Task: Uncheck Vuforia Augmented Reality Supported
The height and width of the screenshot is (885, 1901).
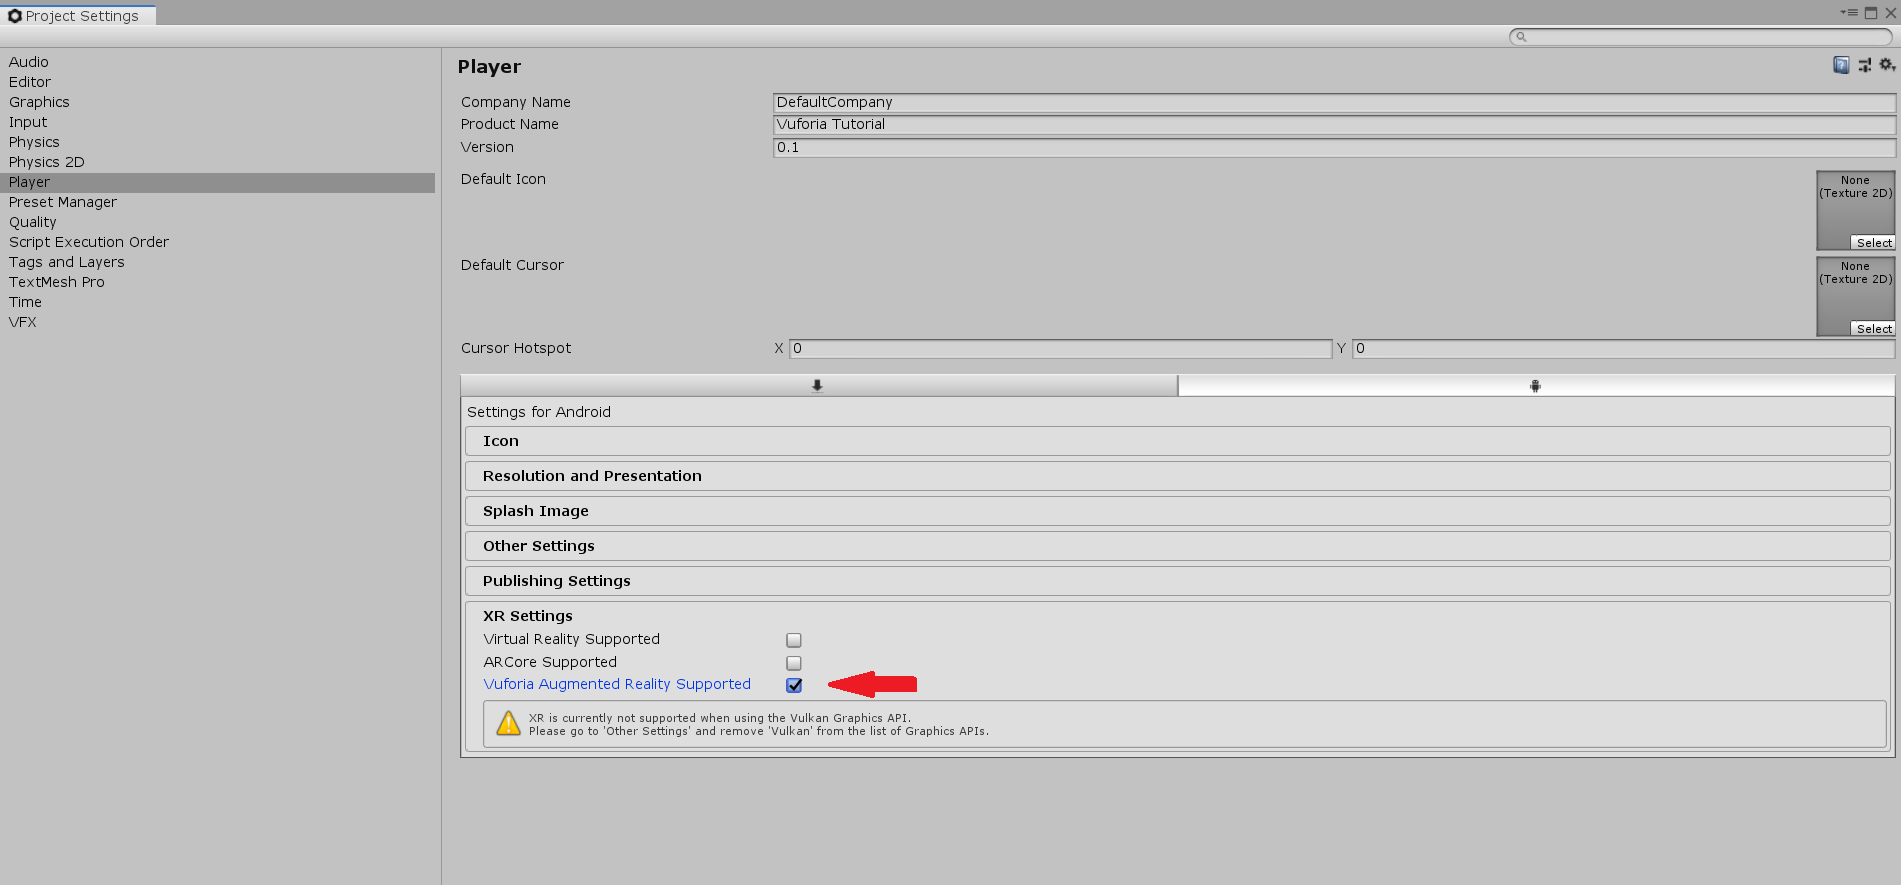Action: (794, 685)
